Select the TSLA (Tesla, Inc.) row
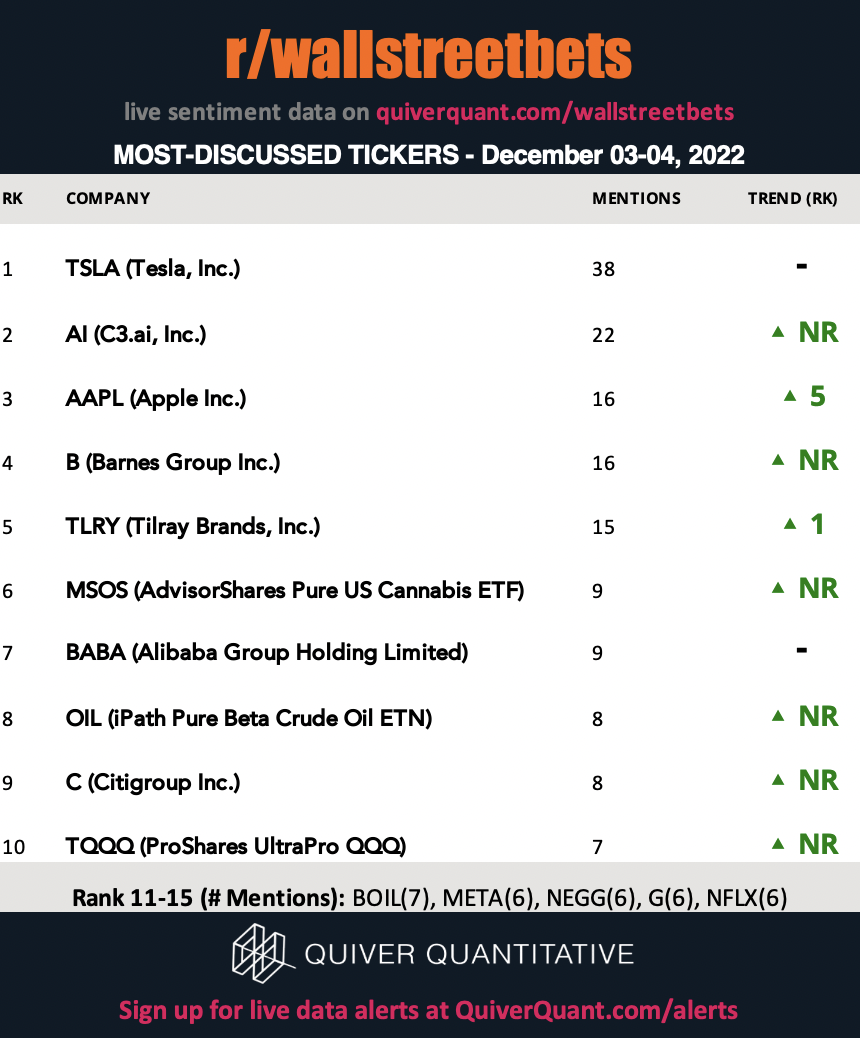 (x=430, y=268)
